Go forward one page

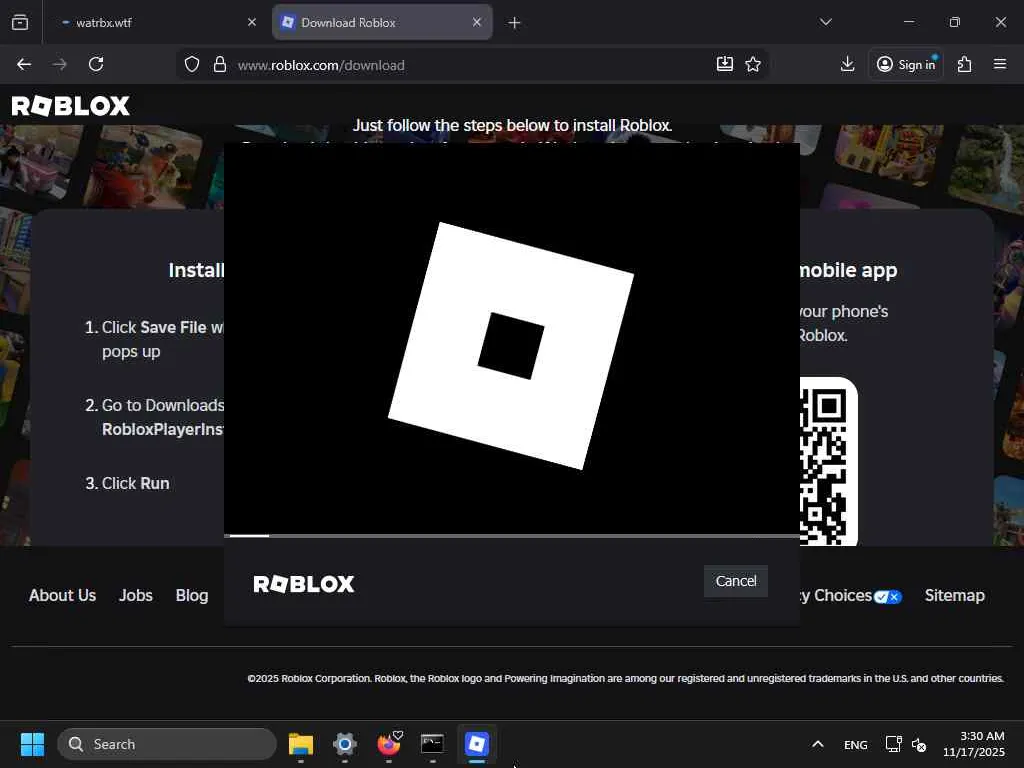[60, 64]
